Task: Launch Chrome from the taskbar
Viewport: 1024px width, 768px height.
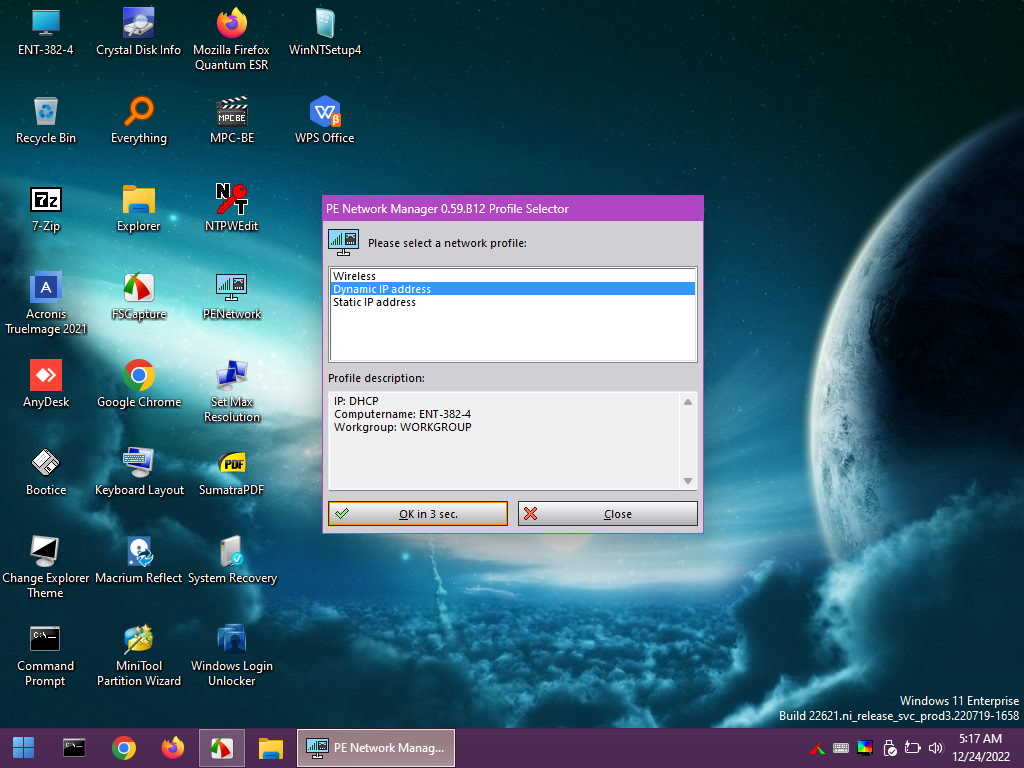Action: click(123, 748)
